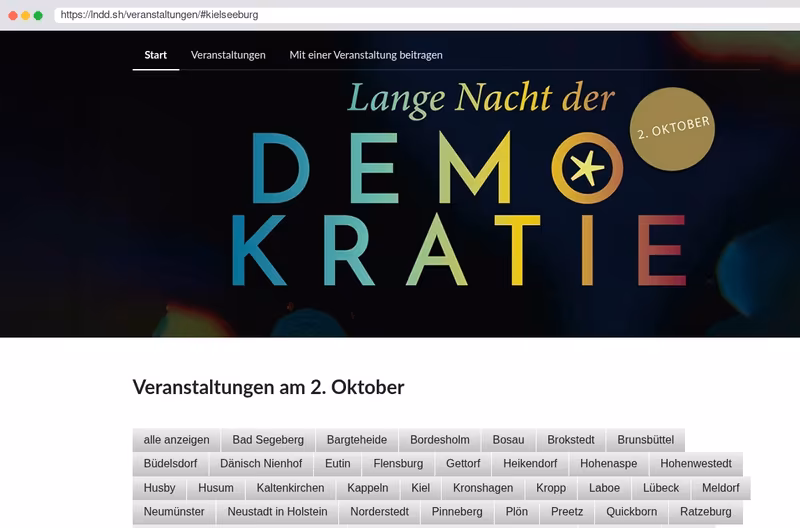Select the Dänisch Nienhof filter
800x528 pixels.
pyautogui.click(x=261, y=464)
